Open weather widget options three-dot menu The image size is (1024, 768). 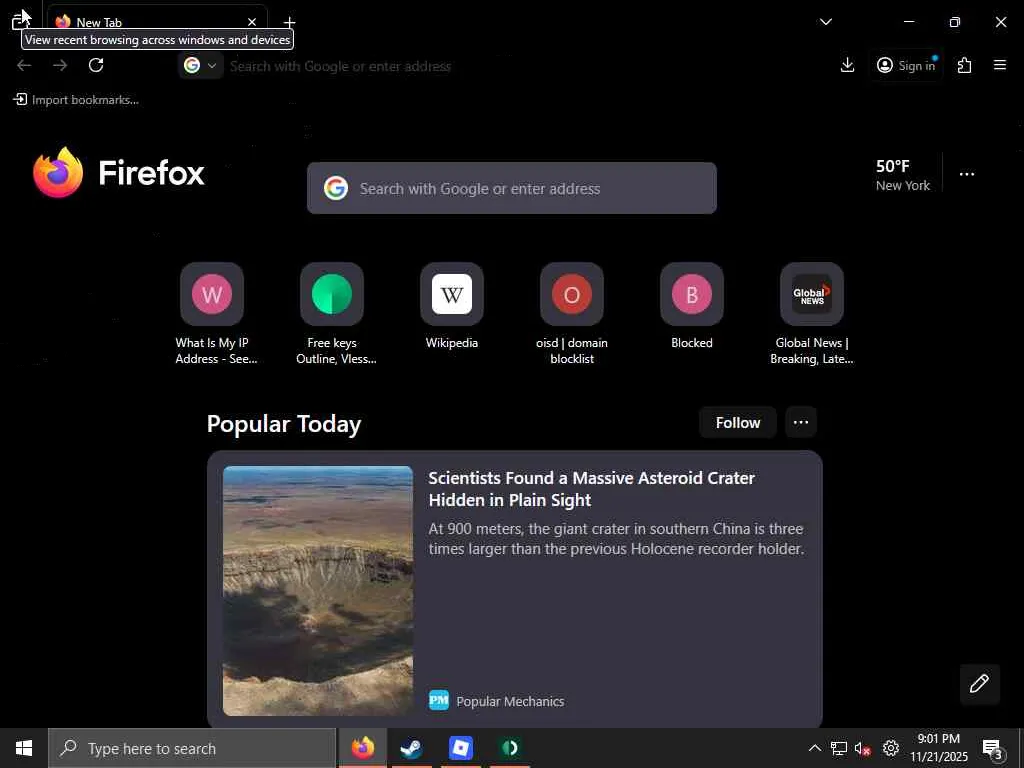[967, 174]
